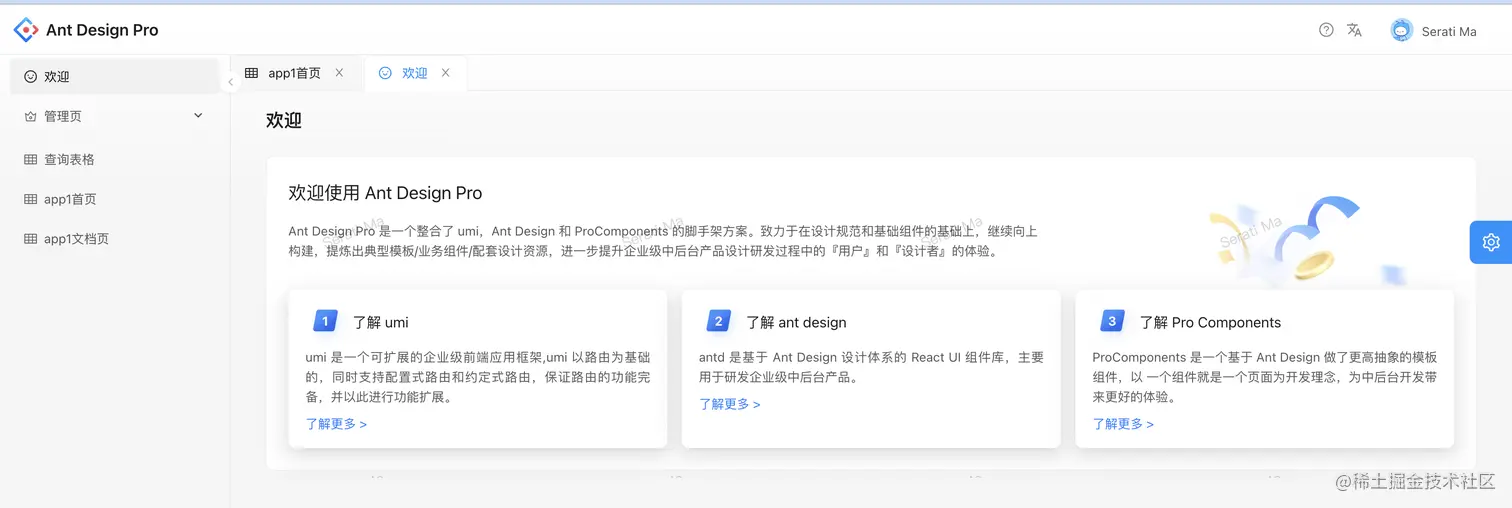
Task: Expand the 管理页 submenu chevron
Action: [x=198, y=116]
